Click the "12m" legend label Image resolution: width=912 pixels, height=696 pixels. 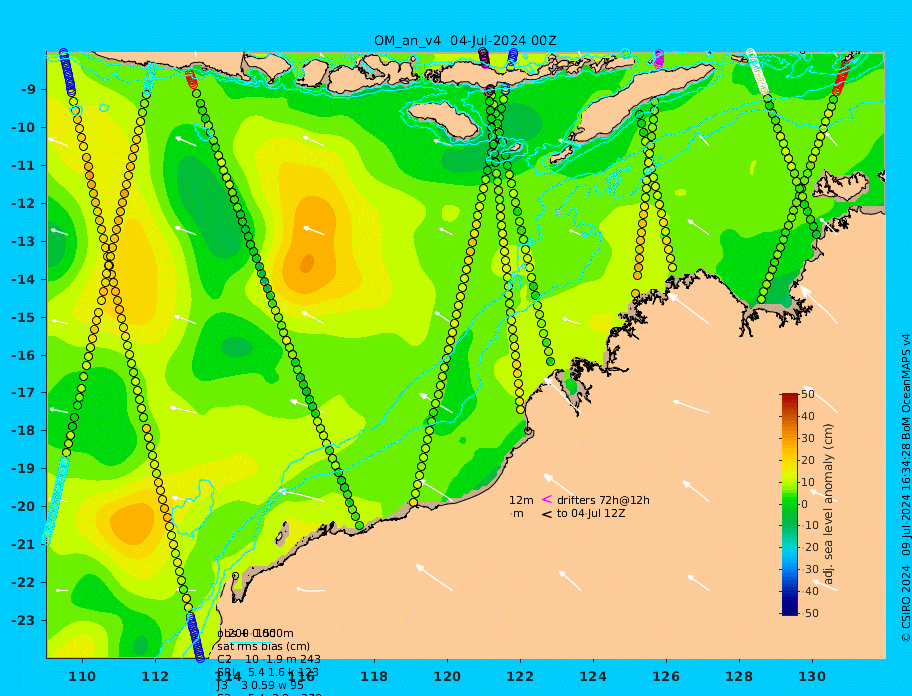point(521,500)
